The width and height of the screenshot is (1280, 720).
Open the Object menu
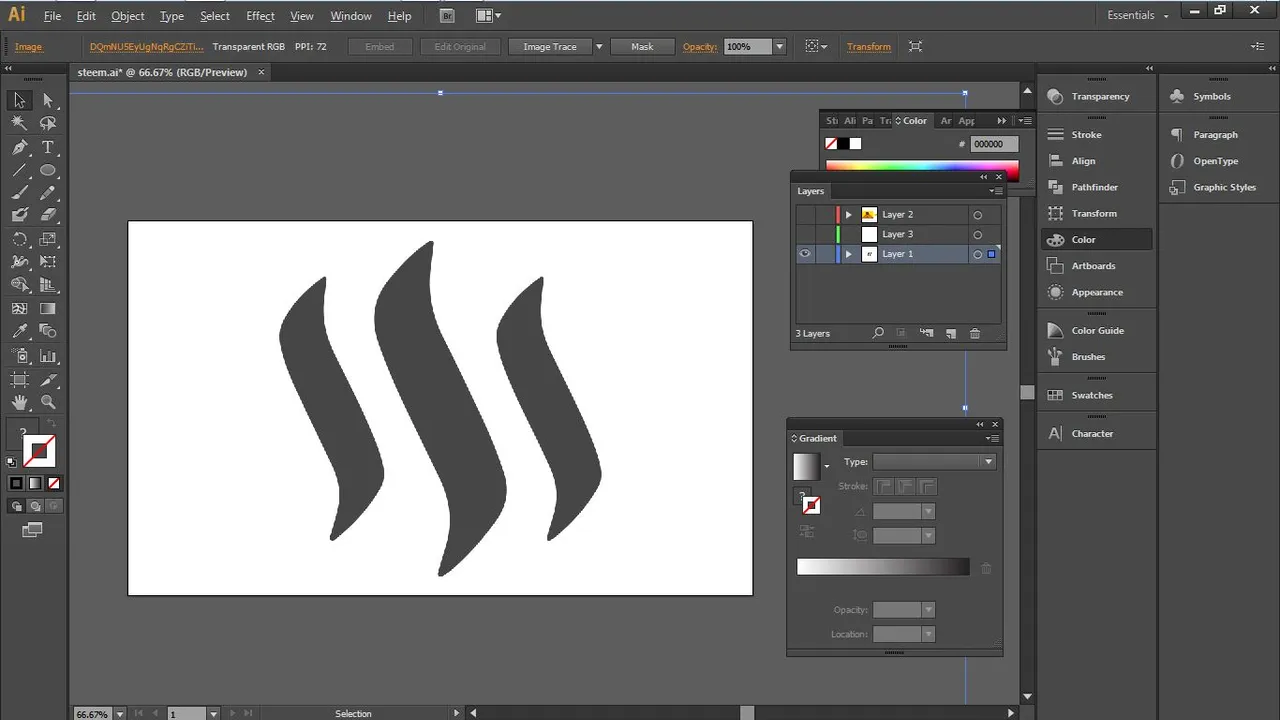coord(127,16)
